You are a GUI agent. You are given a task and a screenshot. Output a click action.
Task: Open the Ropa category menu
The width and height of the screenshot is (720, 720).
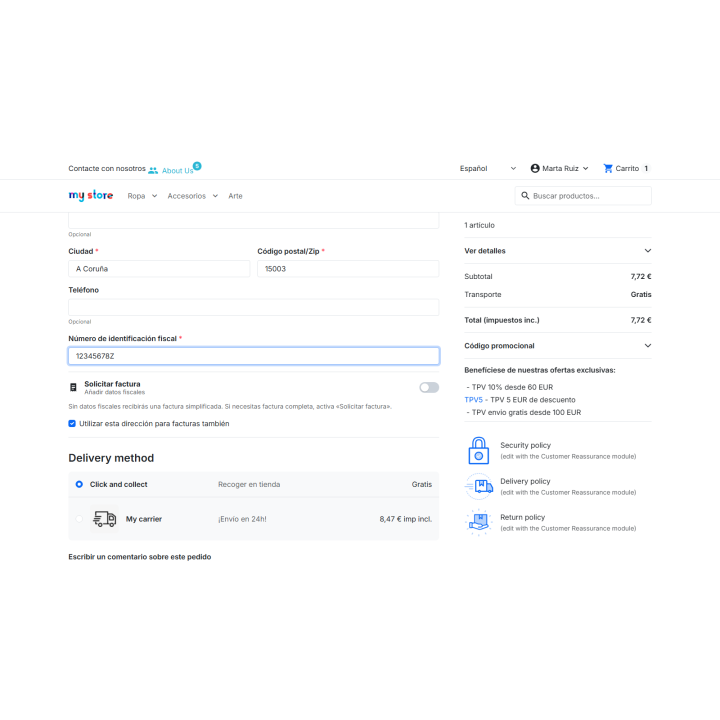tap(136, 196)
